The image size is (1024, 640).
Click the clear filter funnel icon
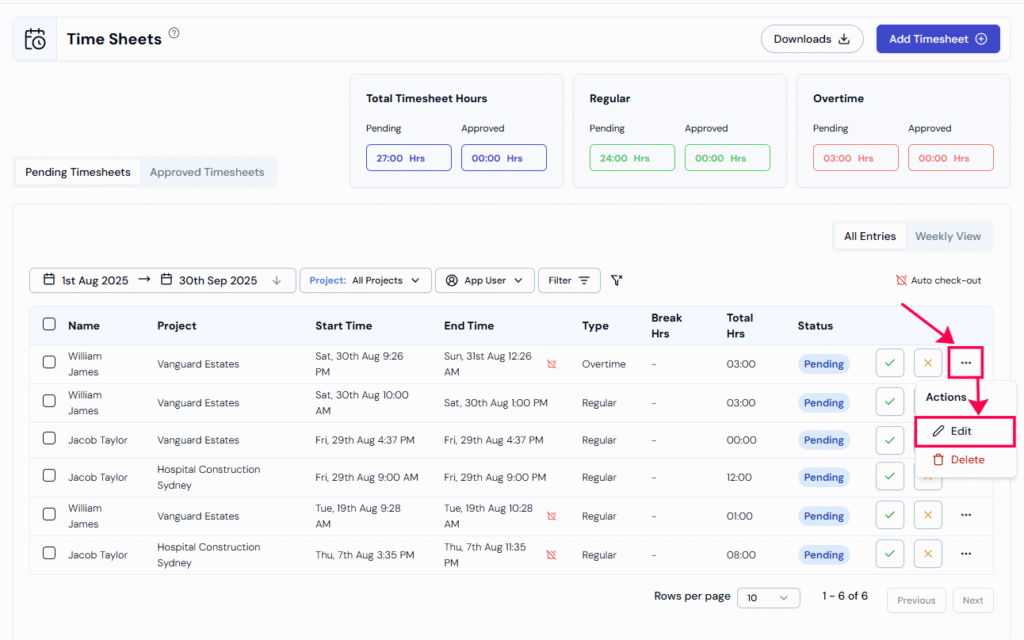[x=617, y=281]
